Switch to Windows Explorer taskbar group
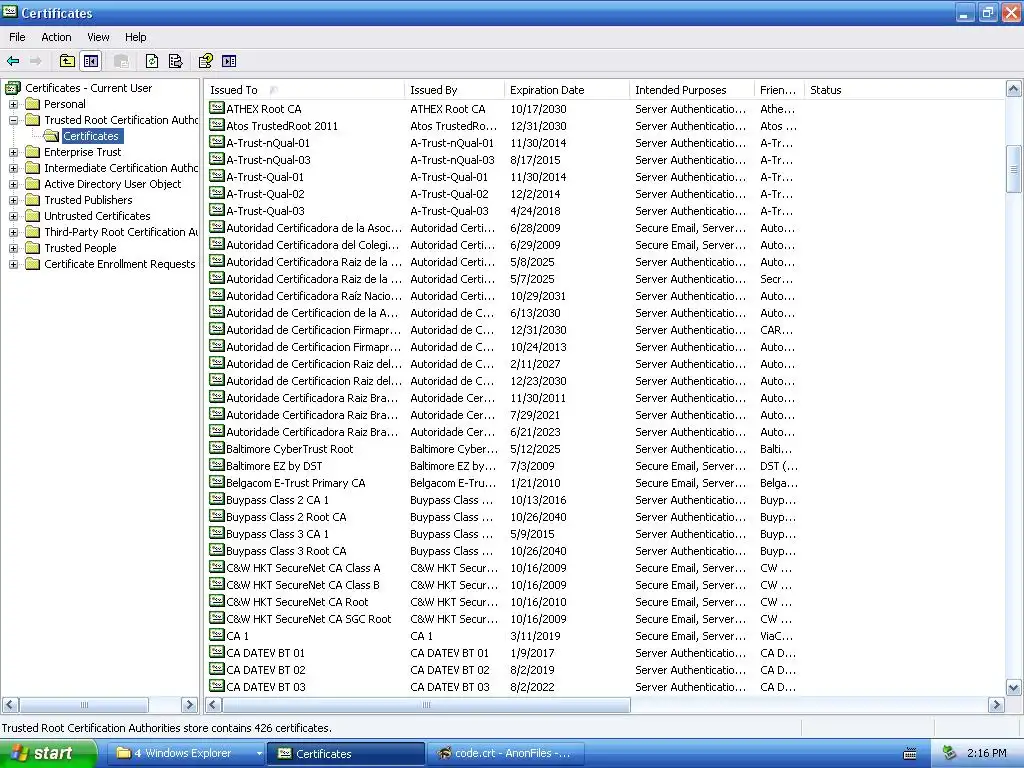Screen dimensions: 1024x768 click(188, 753)
